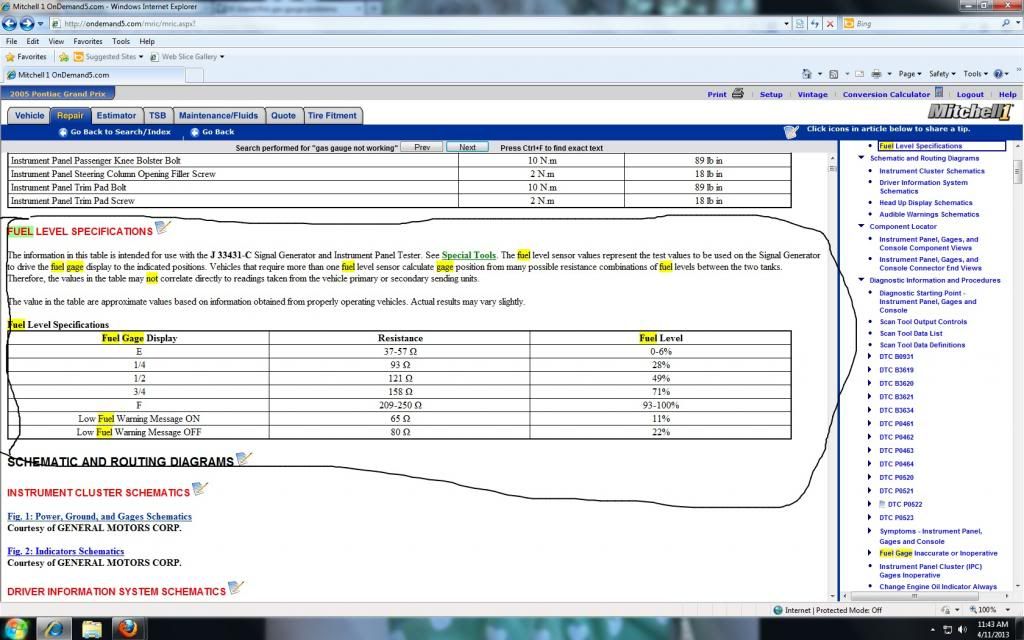
Task: Open the Windows Start button
Action: [16, 629]
